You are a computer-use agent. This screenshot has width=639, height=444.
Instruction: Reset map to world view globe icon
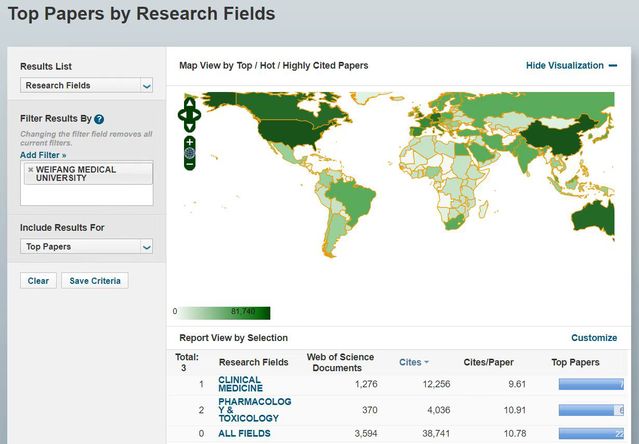coord(190,153)
